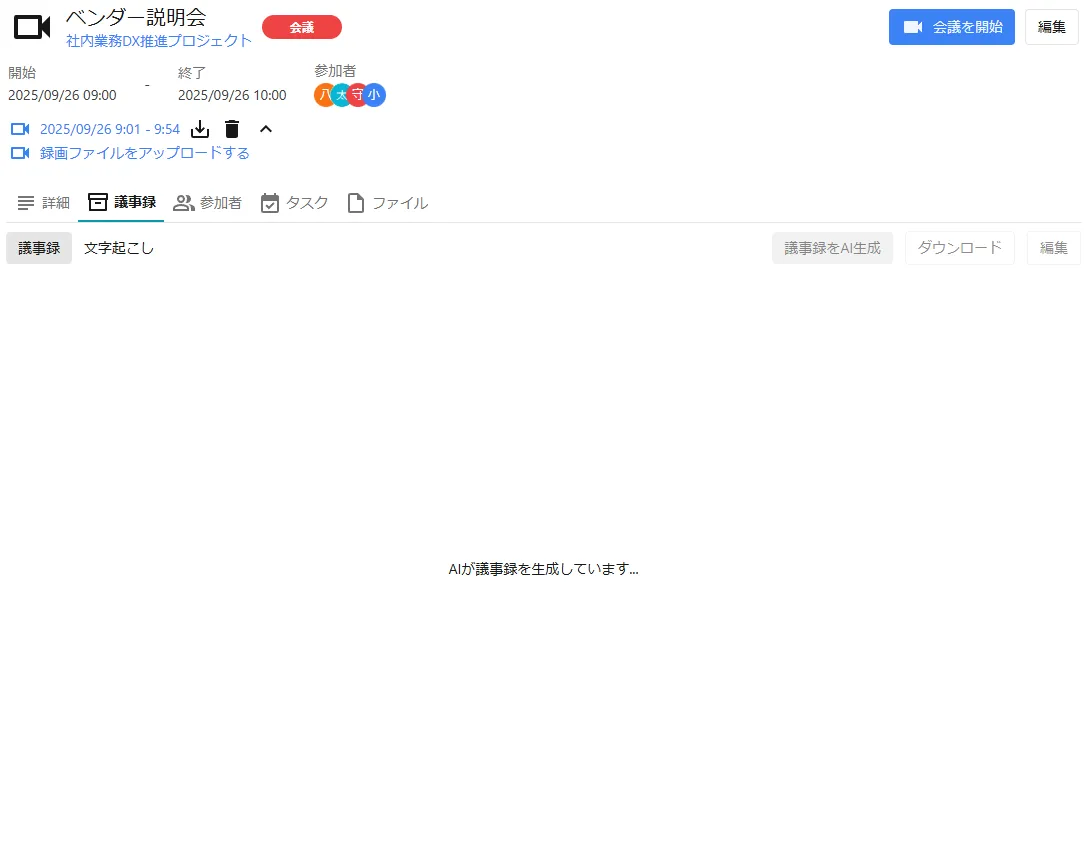Click the video camera icon beside the meeting title
The image size is (1086, 864).
tap(30, 27)
